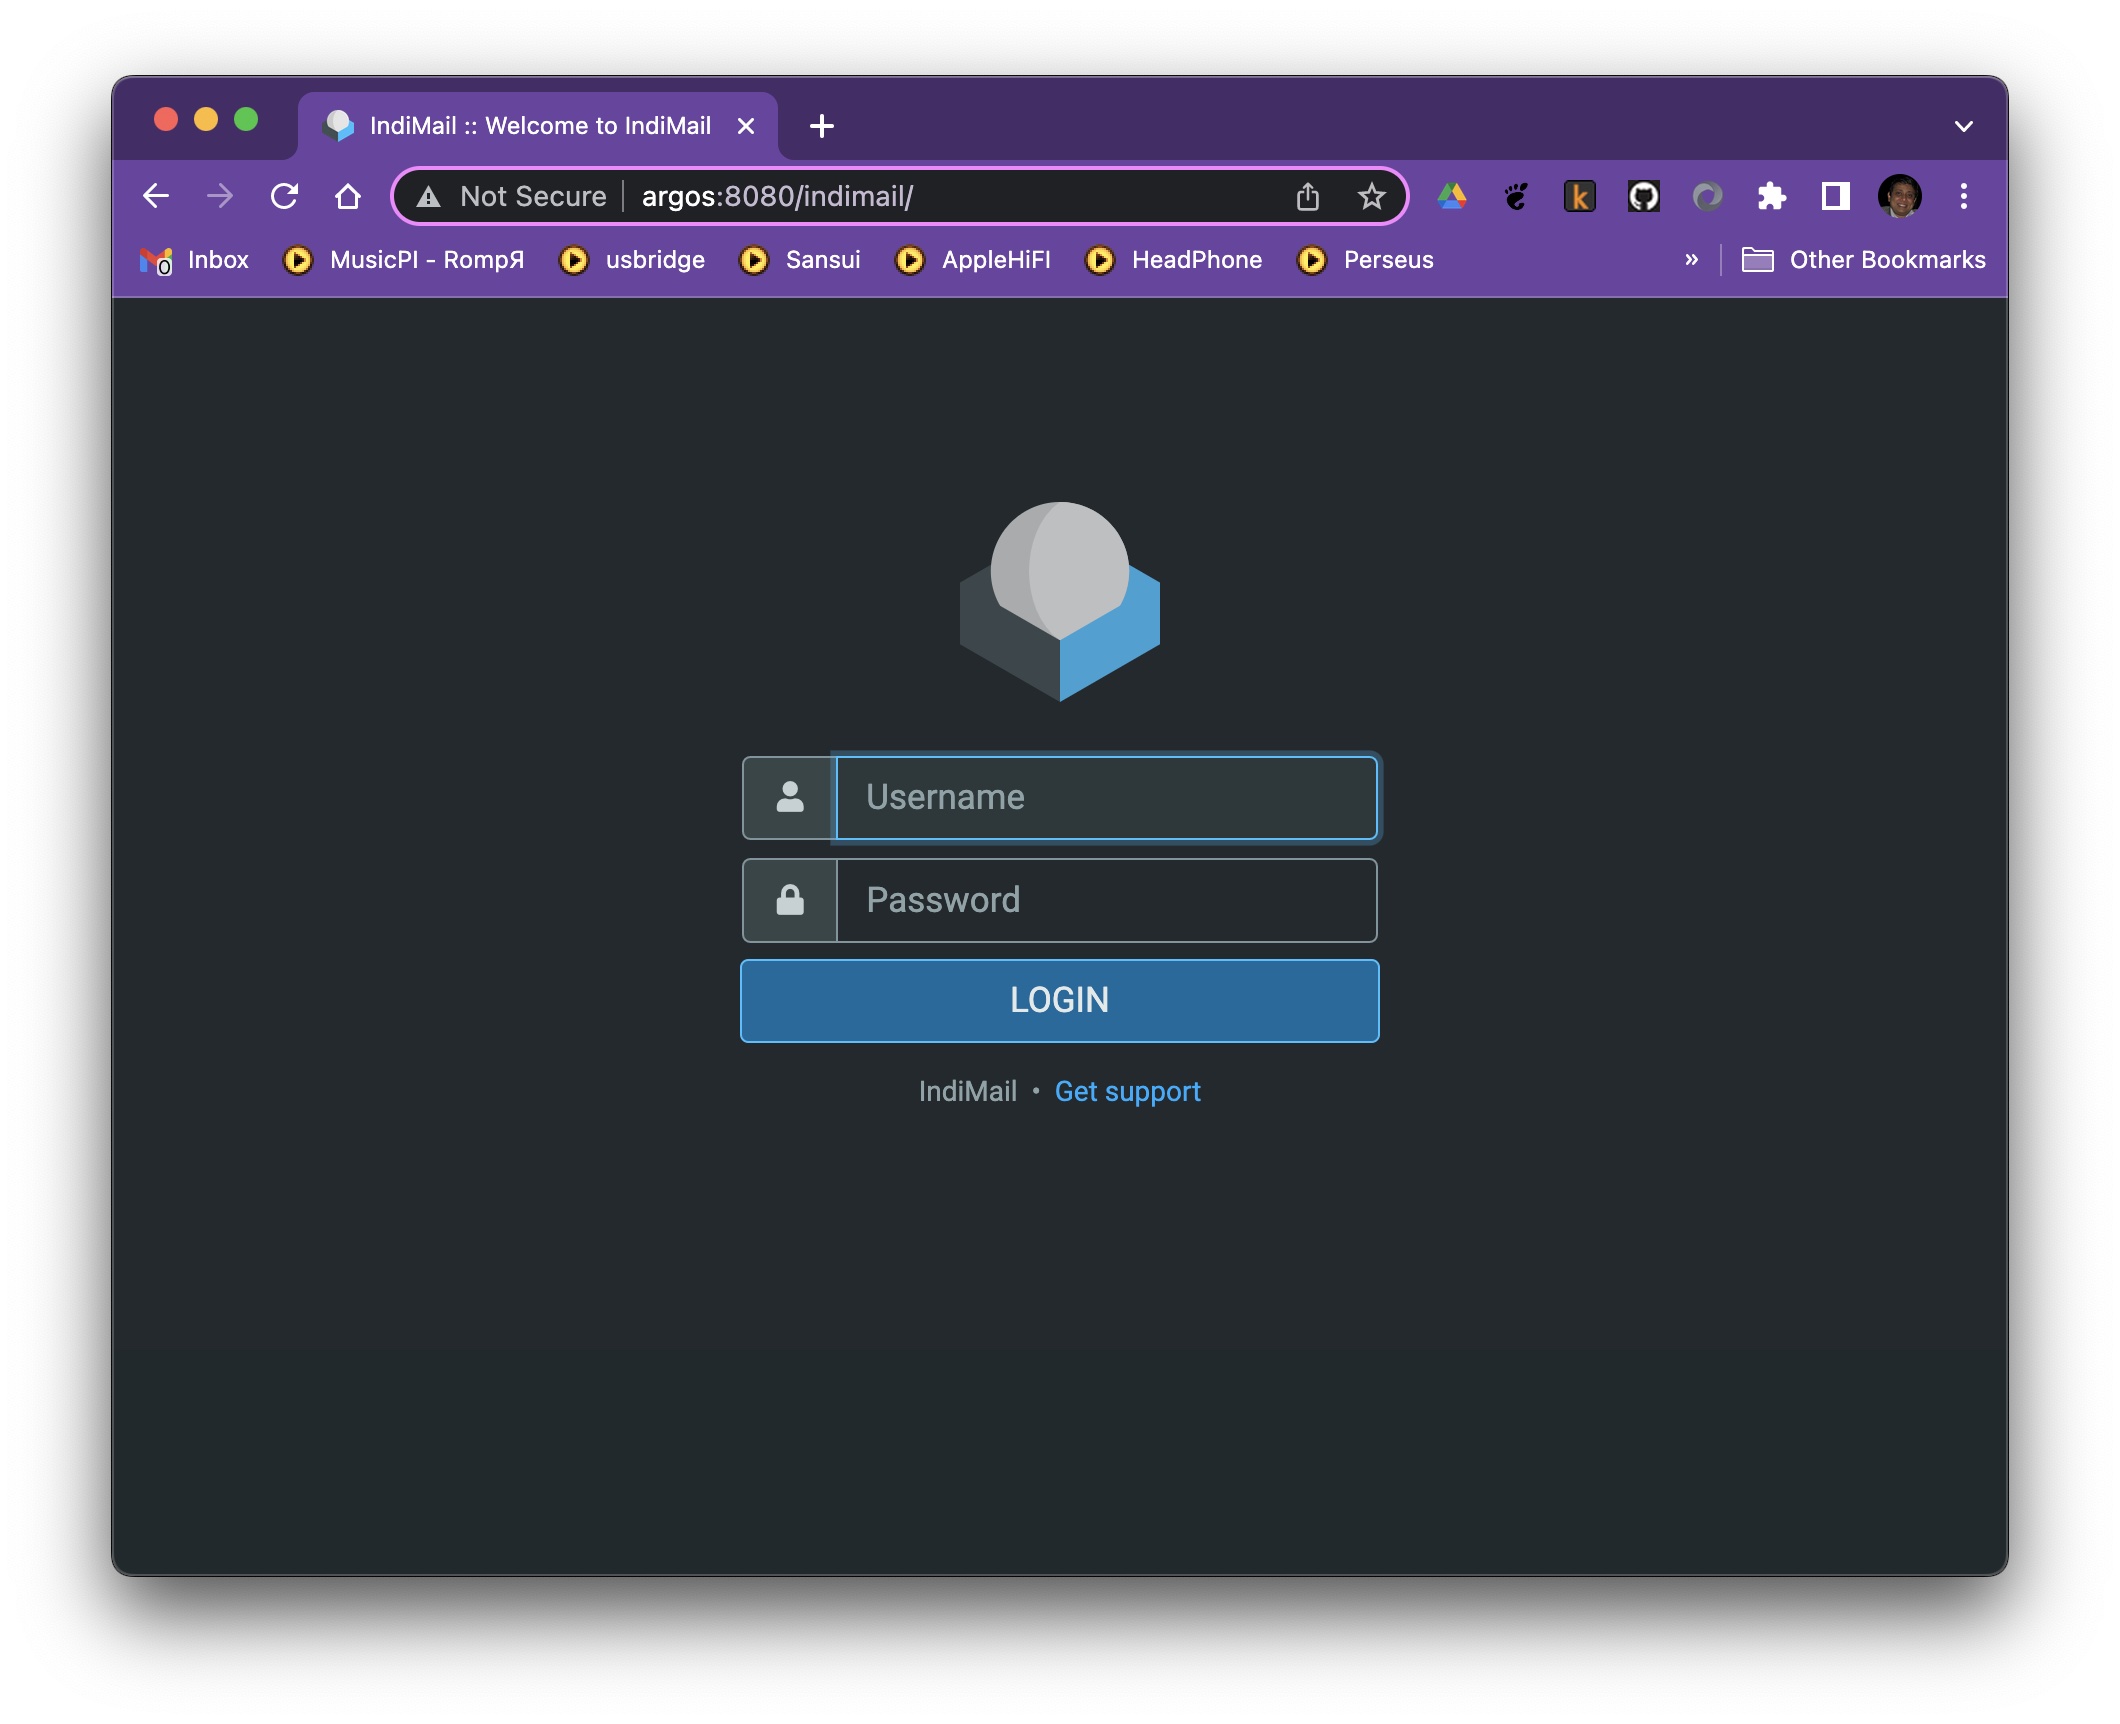Click the Not Secure warning icon

tap(429, 197)
